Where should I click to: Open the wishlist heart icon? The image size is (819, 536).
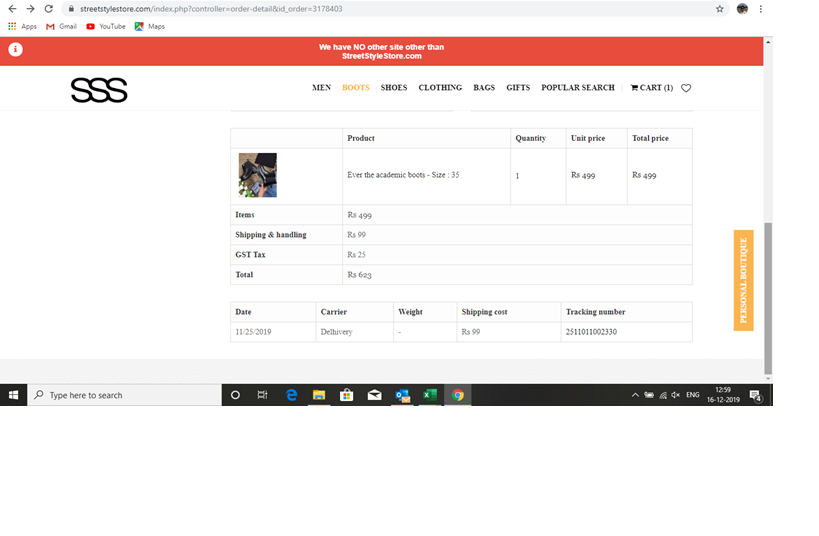pos(686,88)
